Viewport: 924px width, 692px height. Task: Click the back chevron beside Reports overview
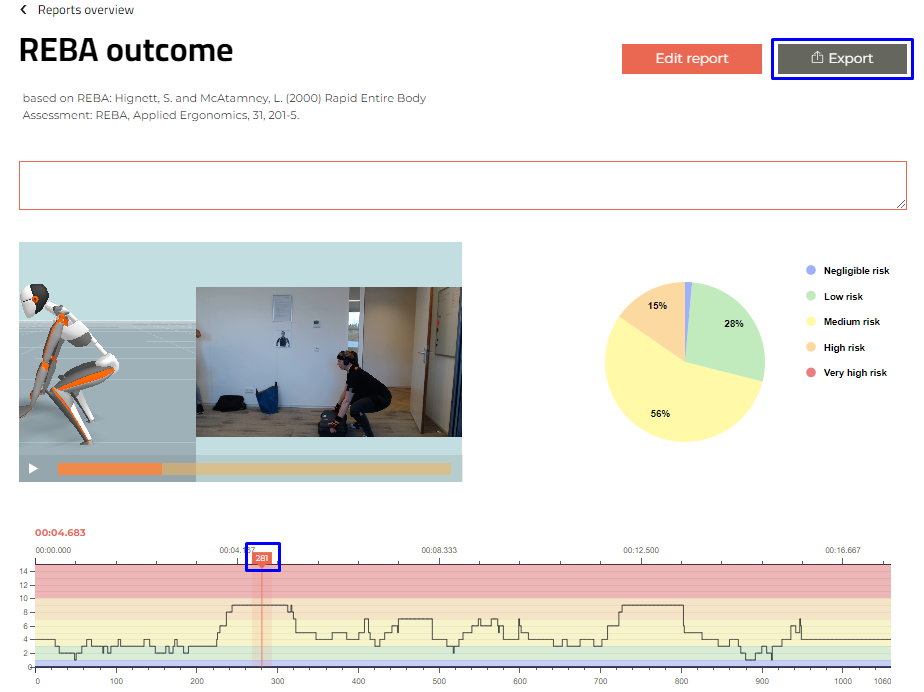[x=24, y=10]
